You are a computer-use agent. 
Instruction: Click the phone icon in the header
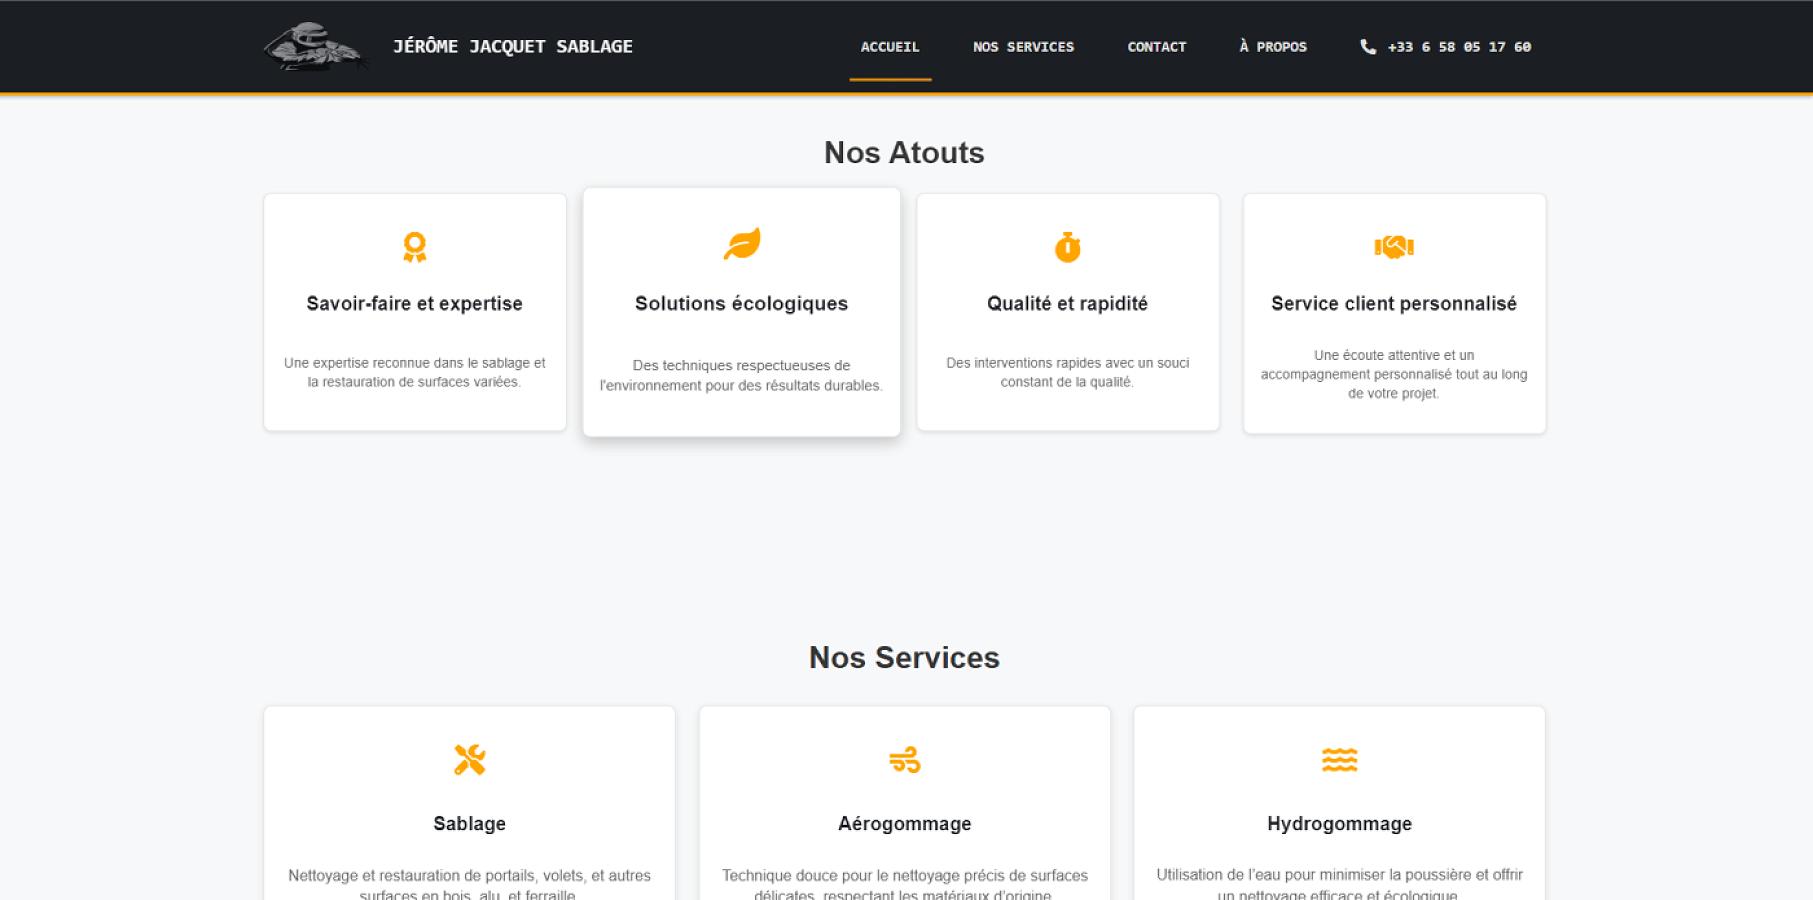click(1368, 46)
